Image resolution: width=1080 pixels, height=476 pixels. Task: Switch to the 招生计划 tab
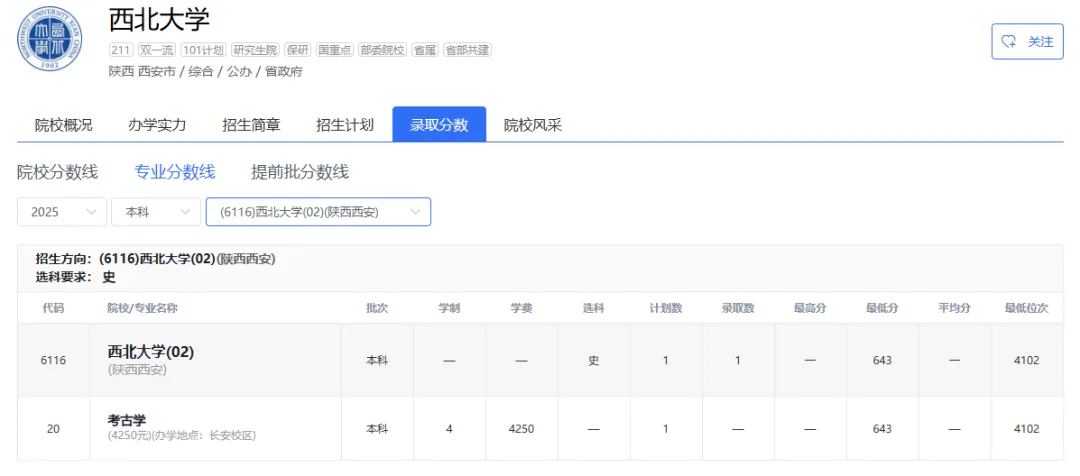pyautogui.click(x=344, y=125)
